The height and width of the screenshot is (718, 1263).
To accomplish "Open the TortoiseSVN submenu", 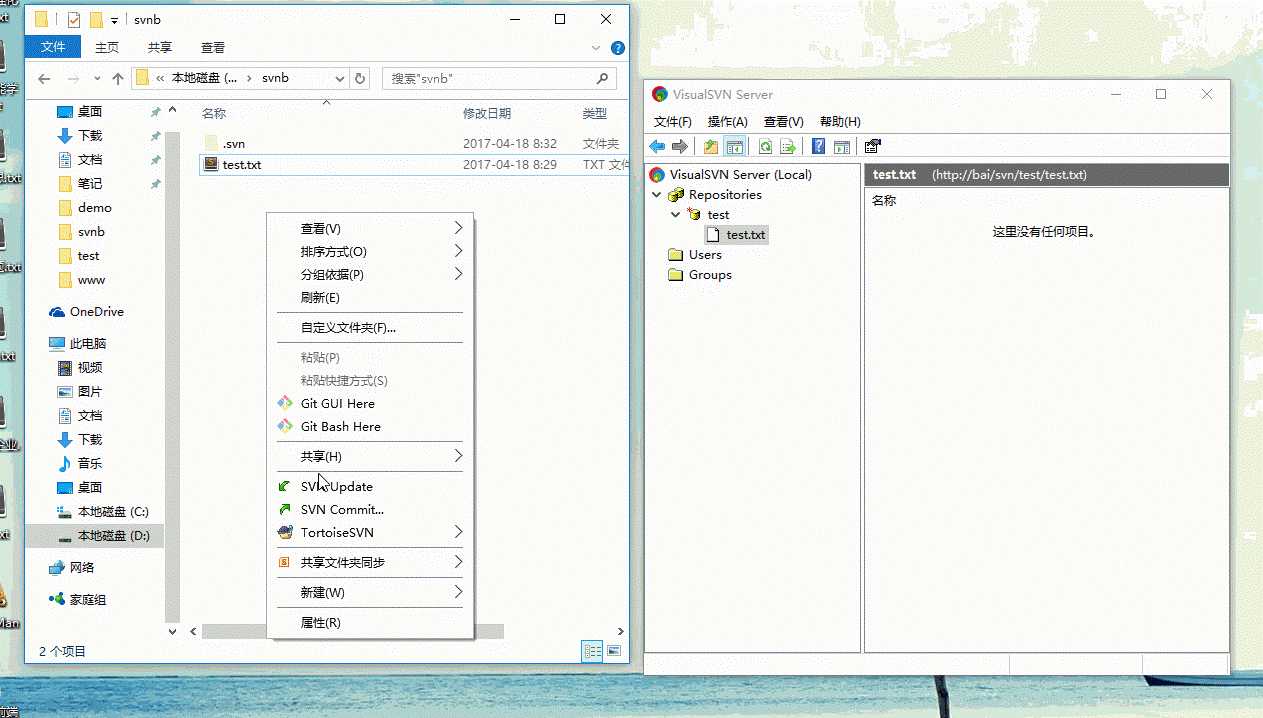I will (x=370, y=533).
